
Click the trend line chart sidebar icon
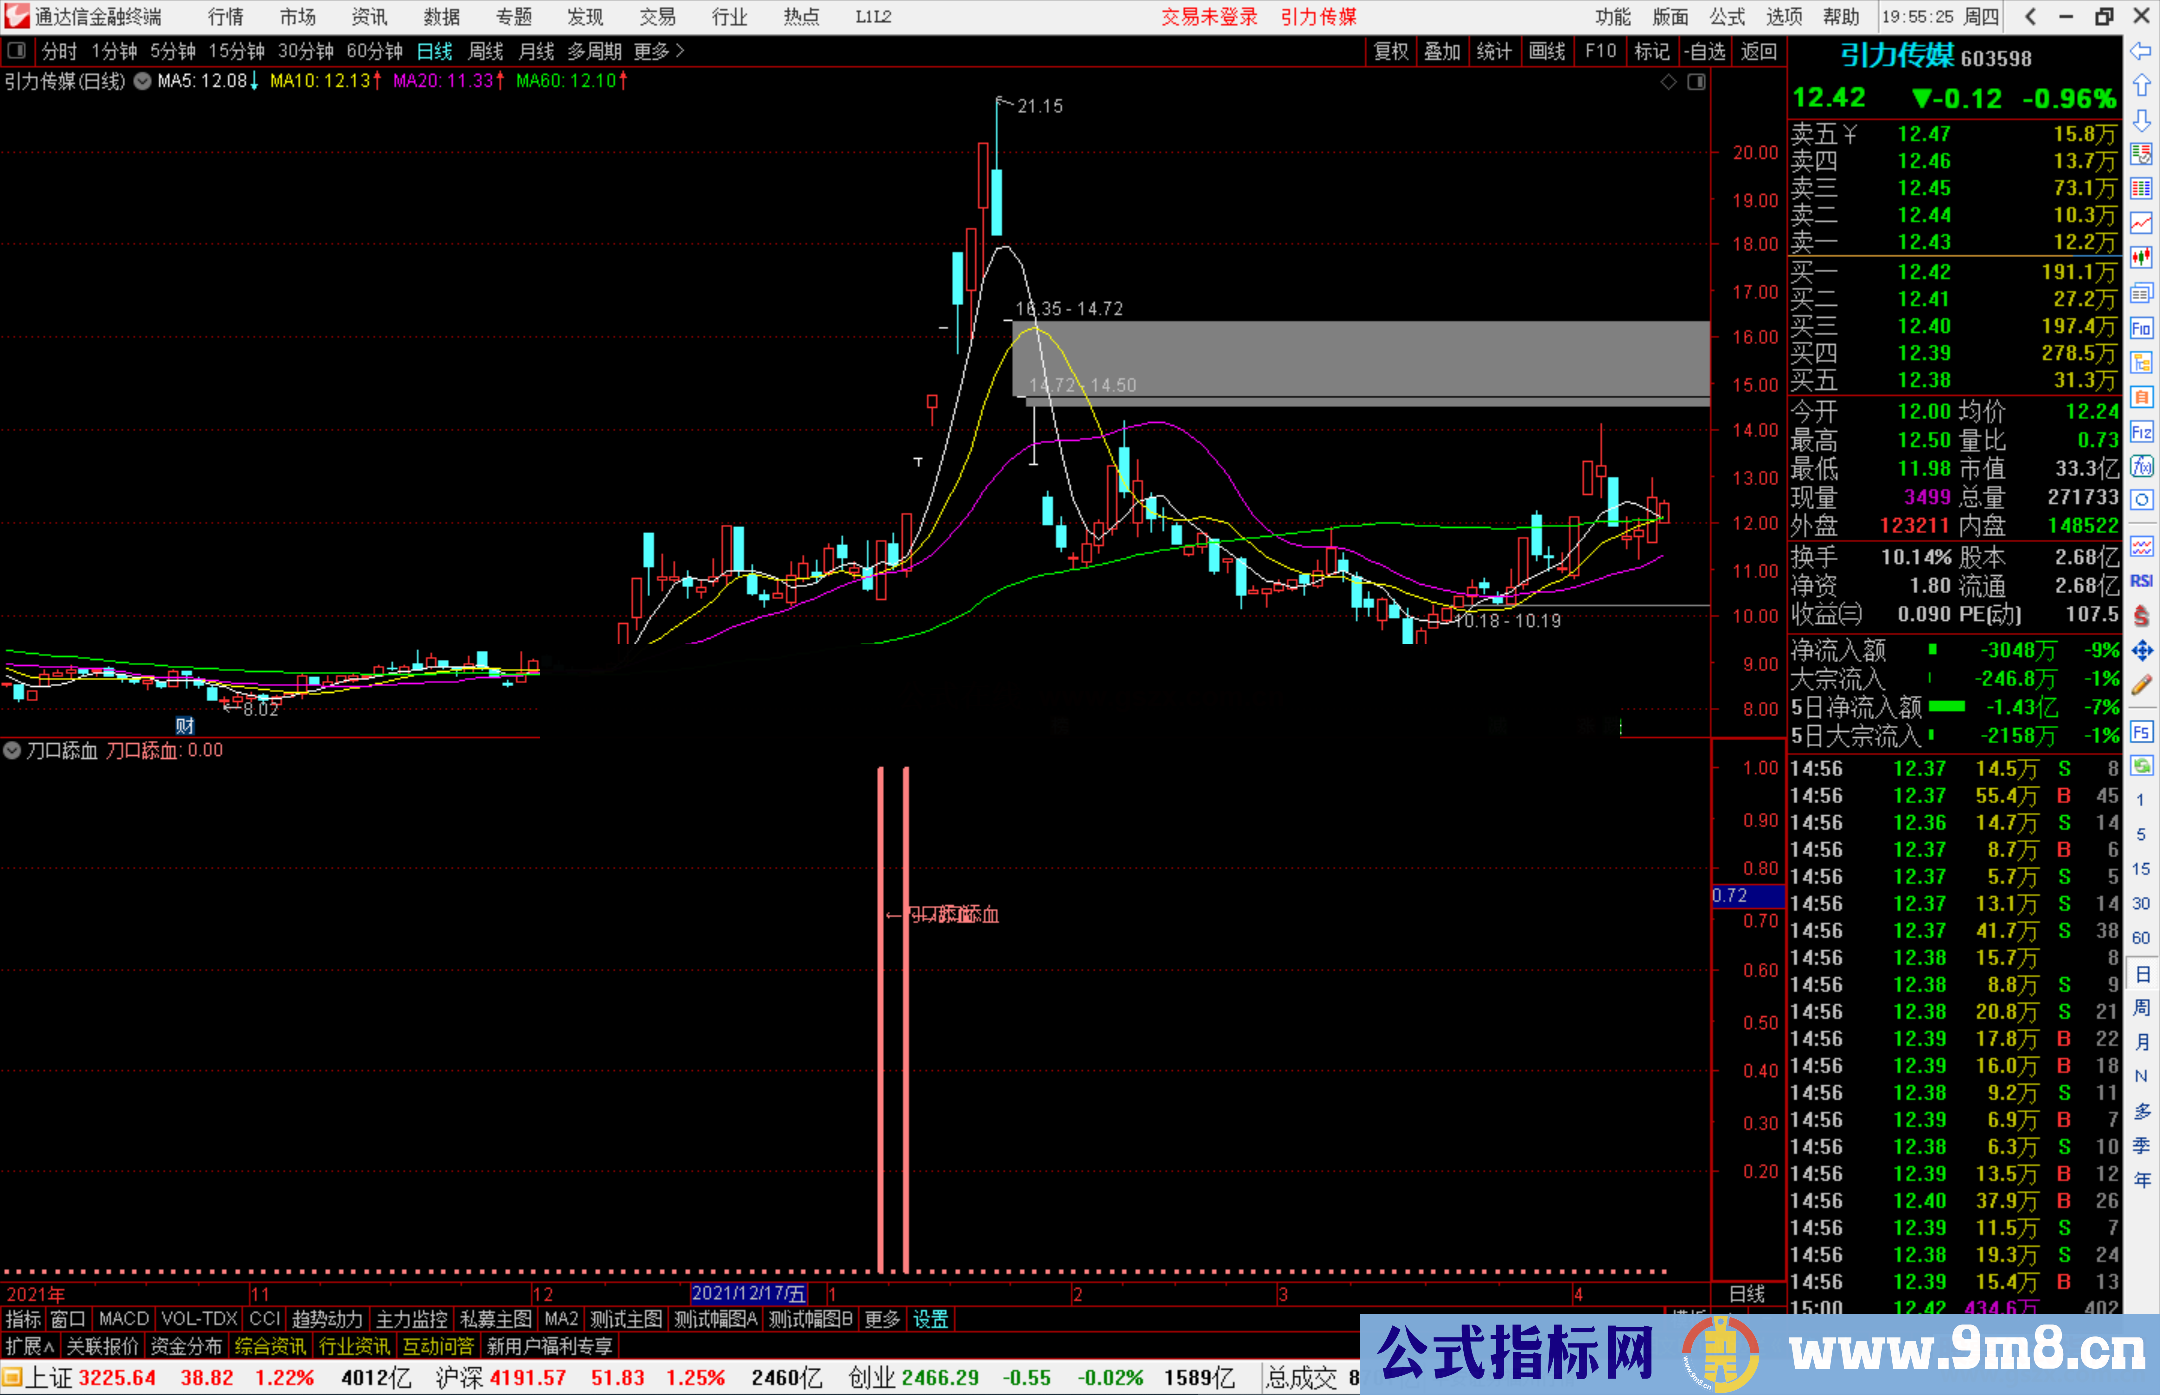pos(2141,222)
